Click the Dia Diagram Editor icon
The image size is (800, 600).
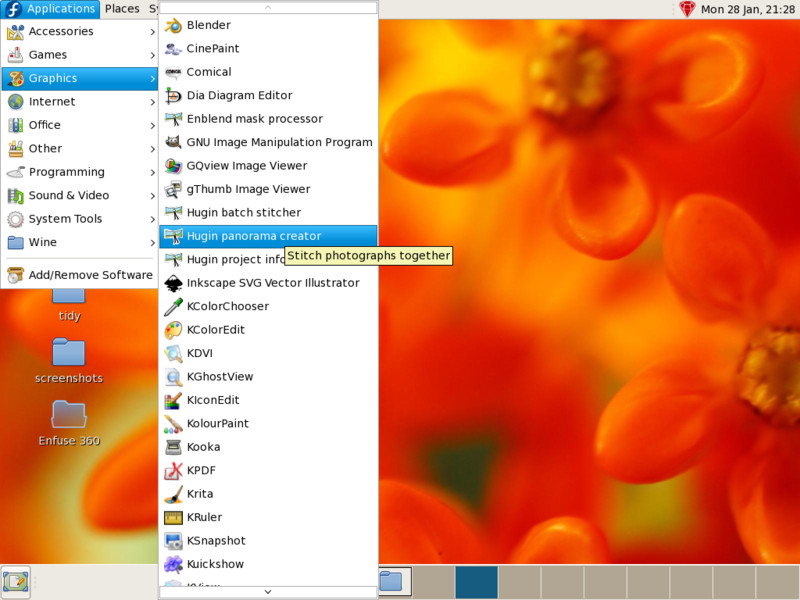(x=173, y=96)
